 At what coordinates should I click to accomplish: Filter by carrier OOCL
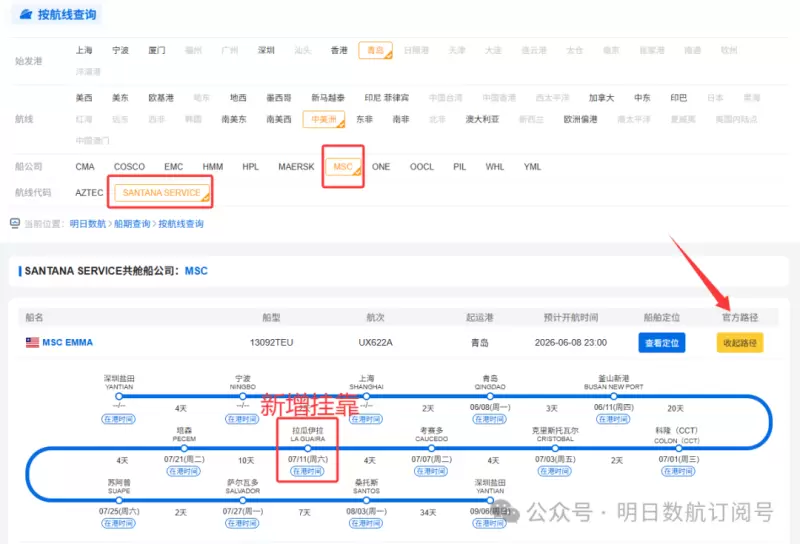click(x=421, y=166)
